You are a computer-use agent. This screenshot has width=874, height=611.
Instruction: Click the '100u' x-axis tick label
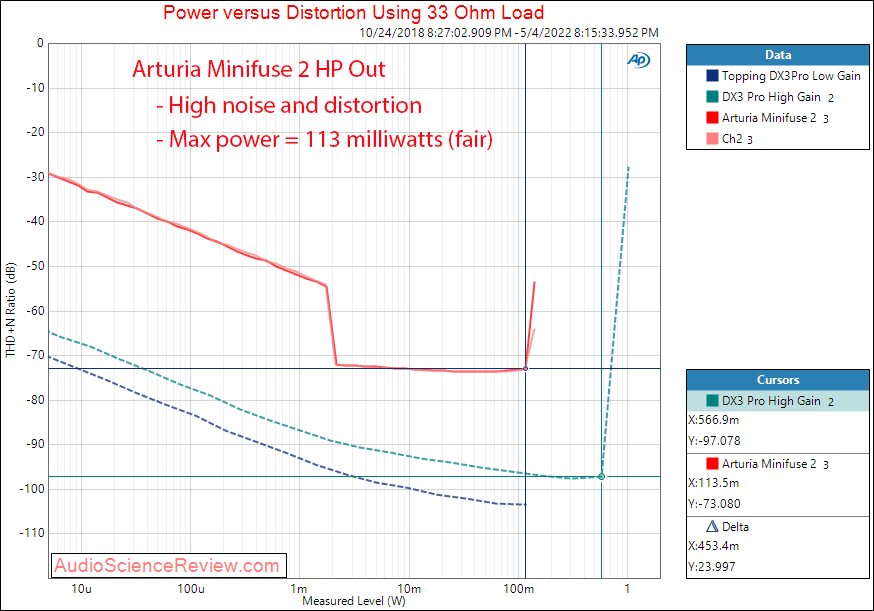point(191,589)
